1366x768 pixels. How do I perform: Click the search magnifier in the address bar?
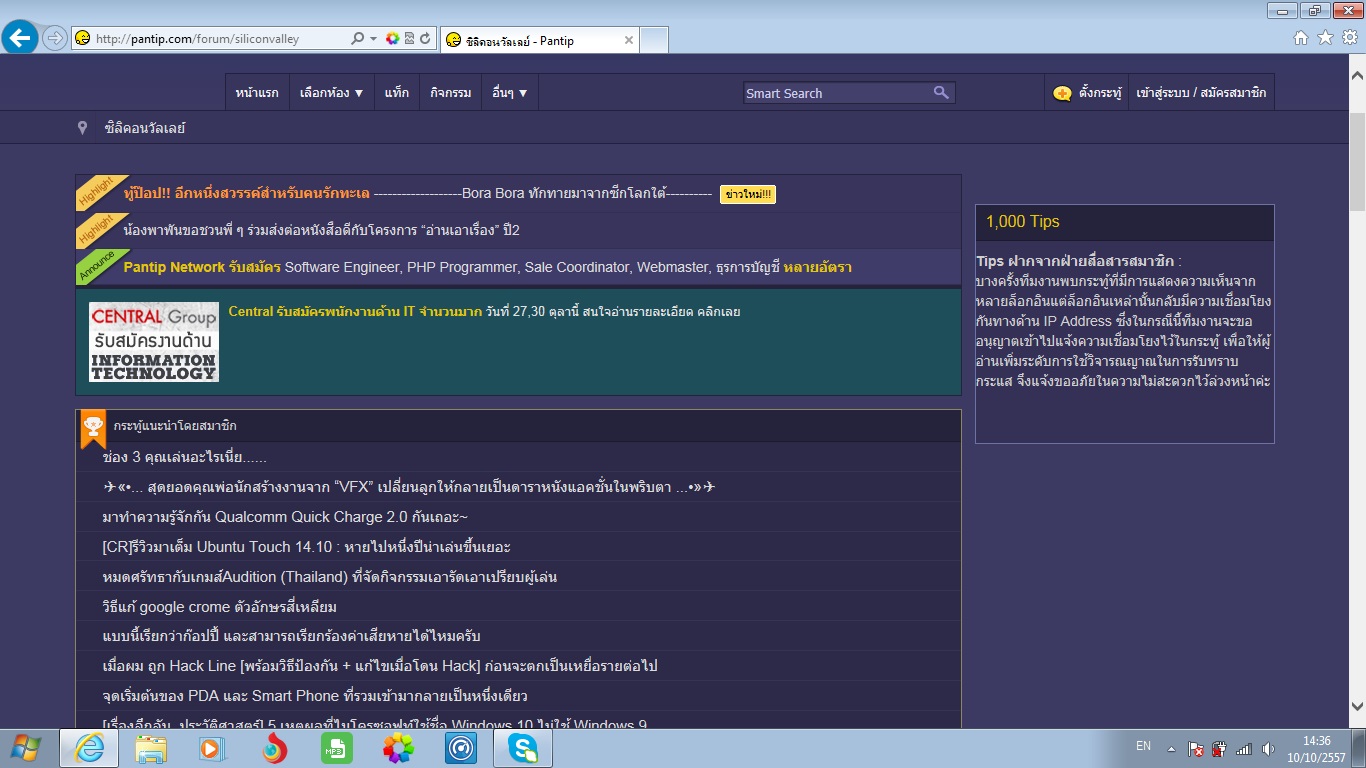(x=357, y=39)
